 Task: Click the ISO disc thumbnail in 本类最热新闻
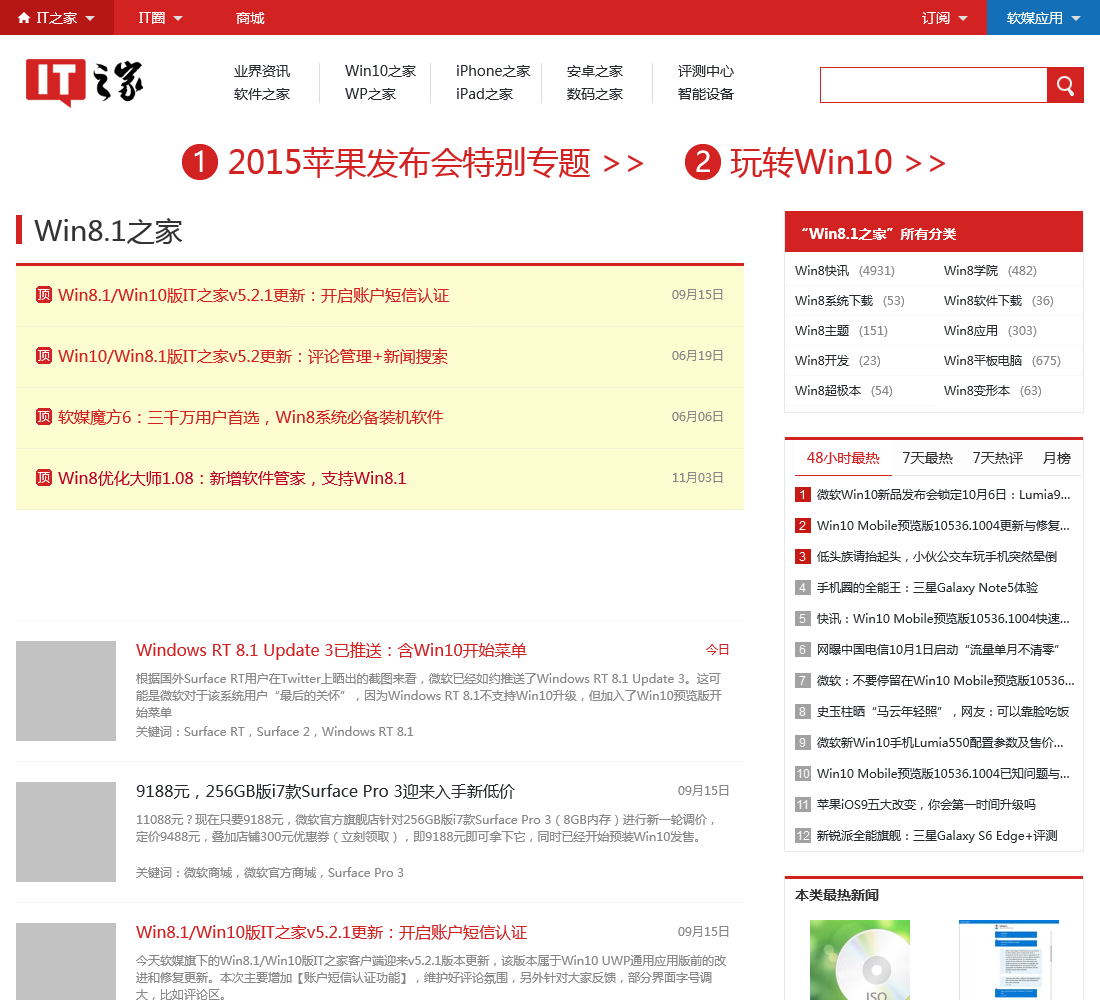coord(859,960)
